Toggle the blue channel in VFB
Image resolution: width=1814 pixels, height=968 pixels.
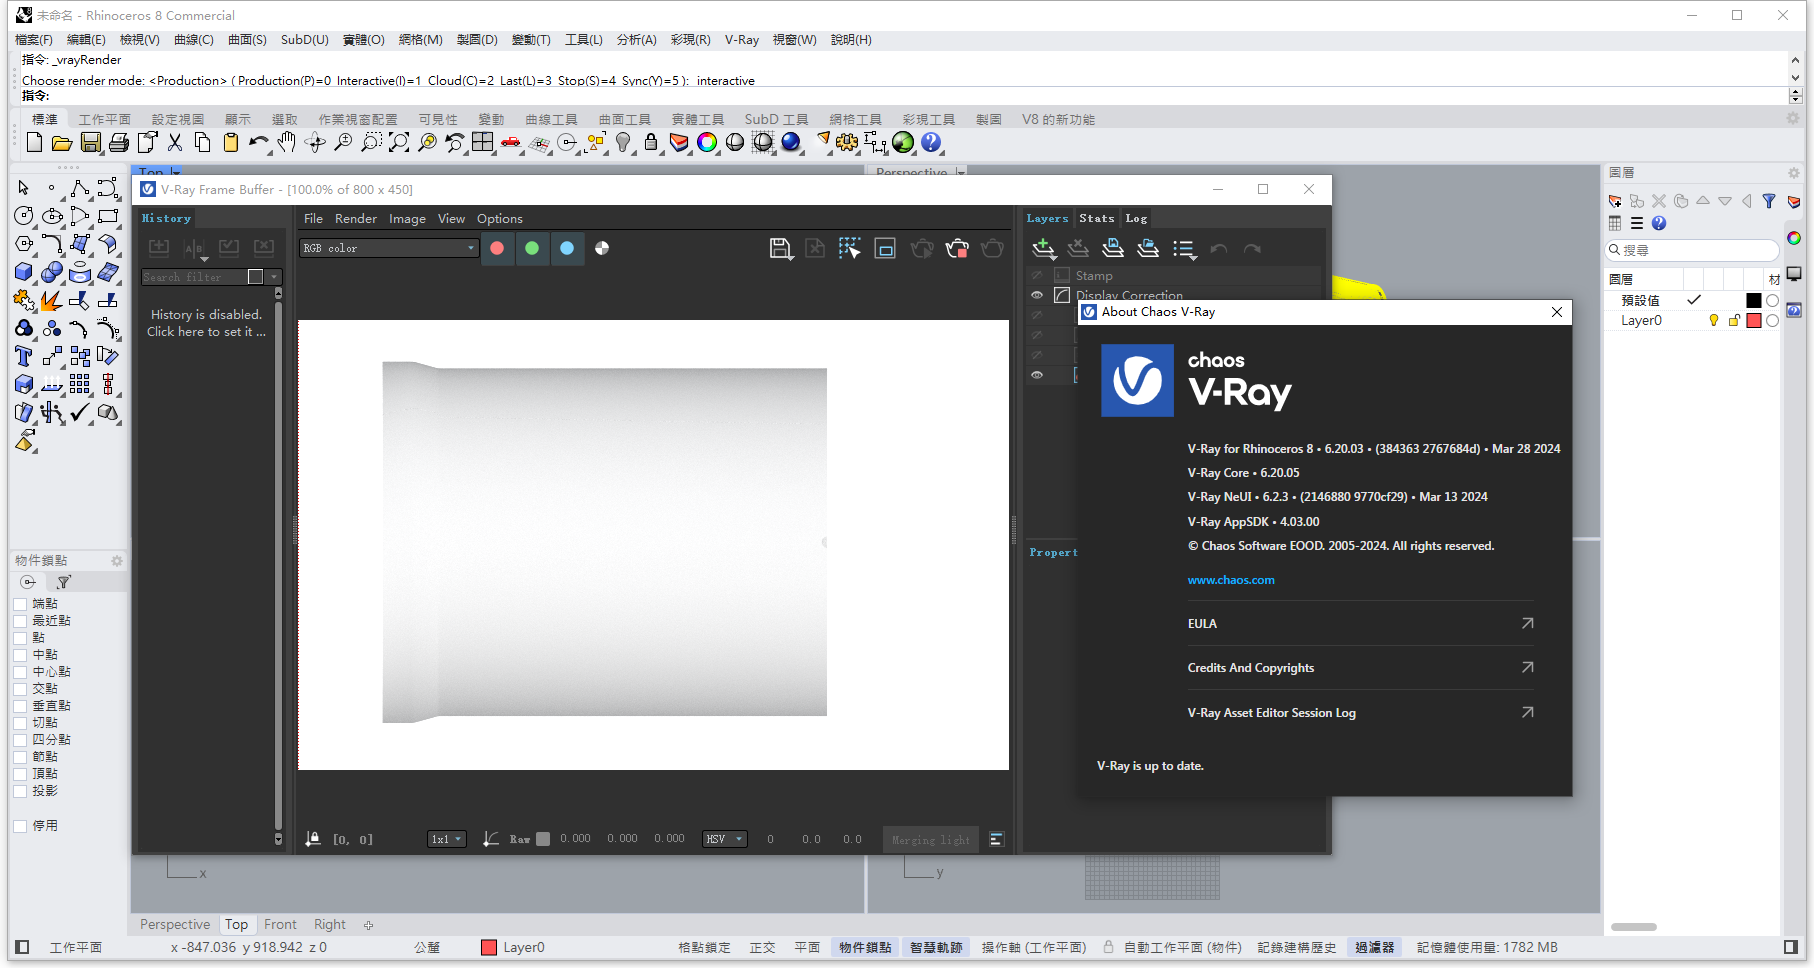(x=567, y=248)
